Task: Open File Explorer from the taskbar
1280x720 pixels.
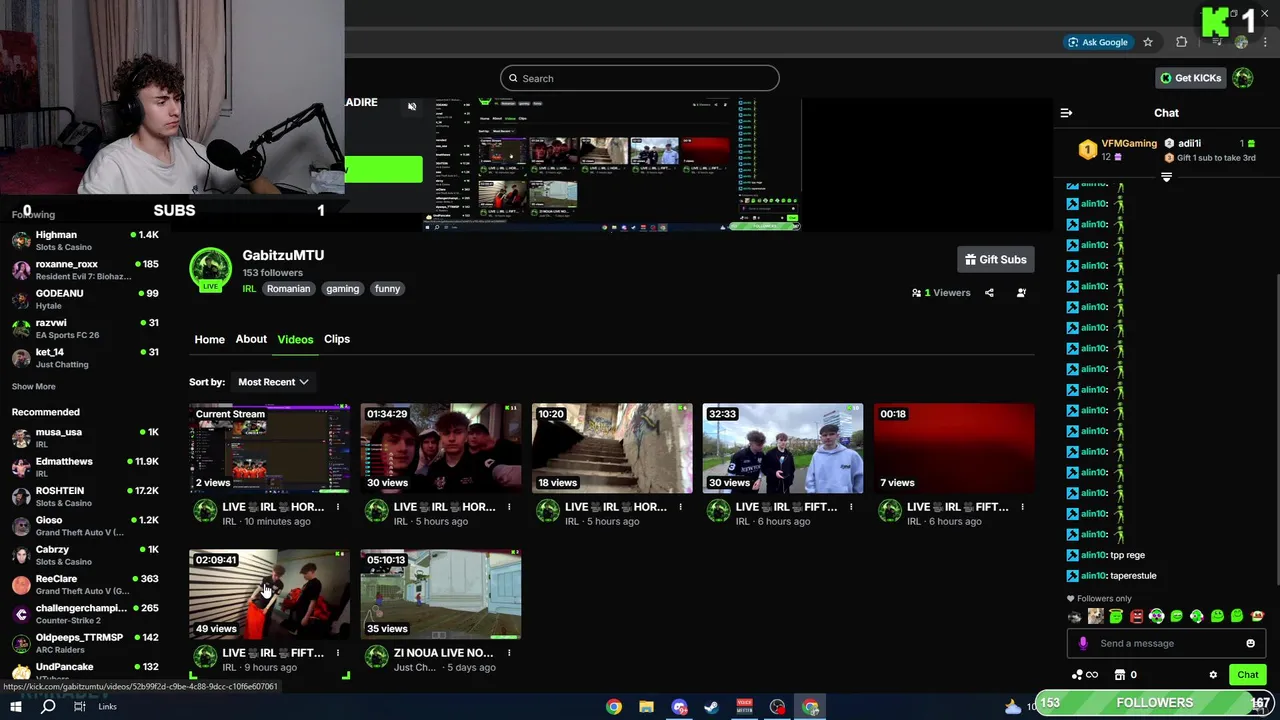Action: pos(646,707)
